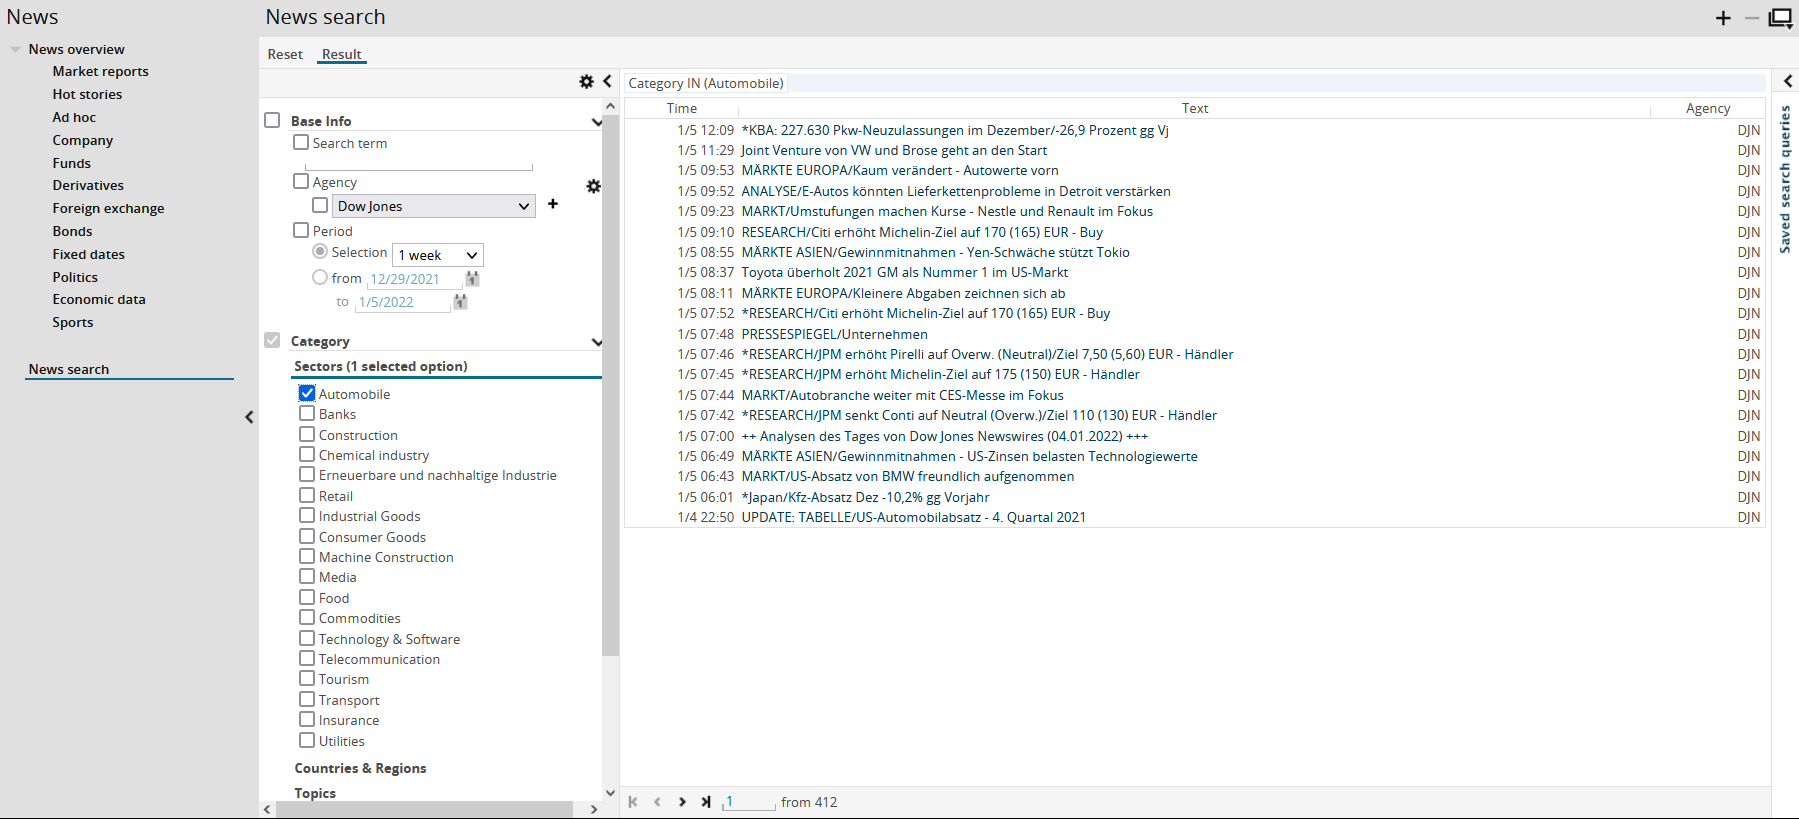Go to last results page
Screen dimensions: 1799x819
click(x=706, y=802)
